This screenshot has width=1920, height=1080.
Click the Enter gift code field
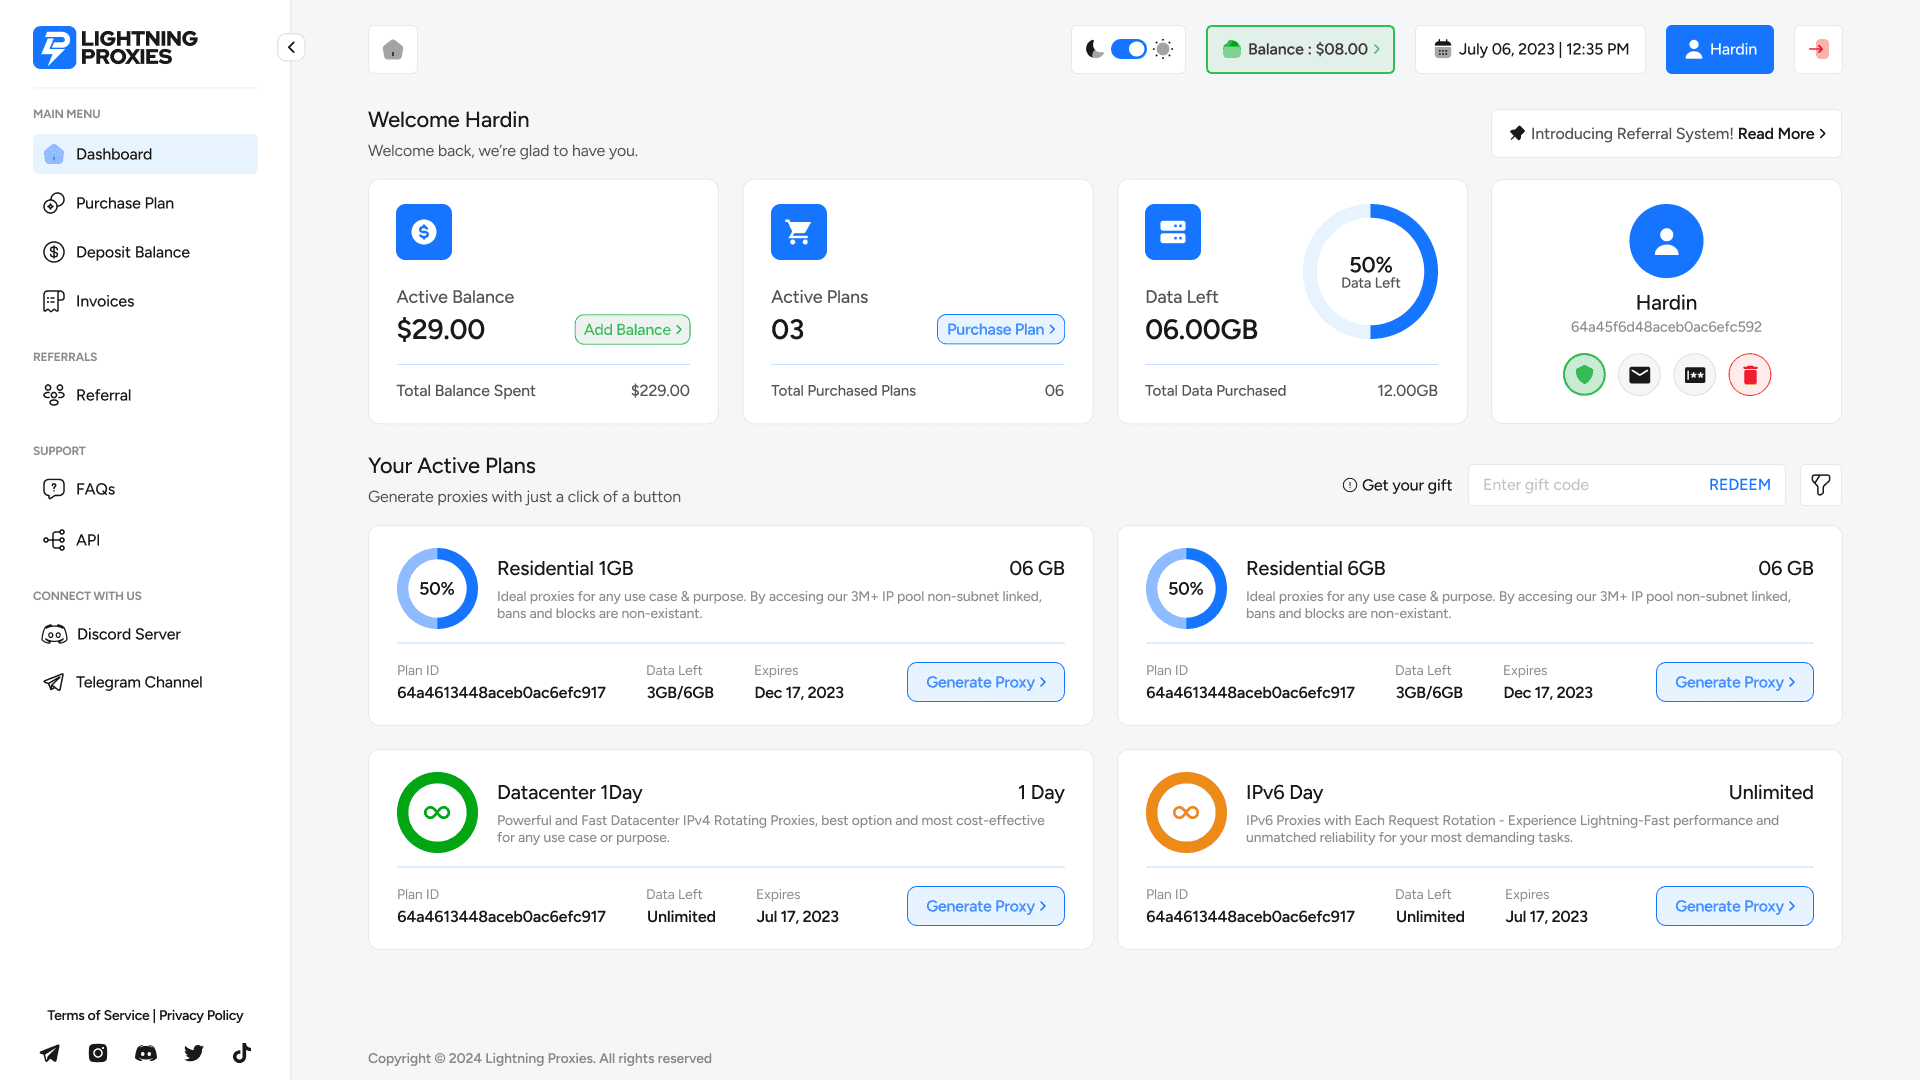tap(1580, 485)
